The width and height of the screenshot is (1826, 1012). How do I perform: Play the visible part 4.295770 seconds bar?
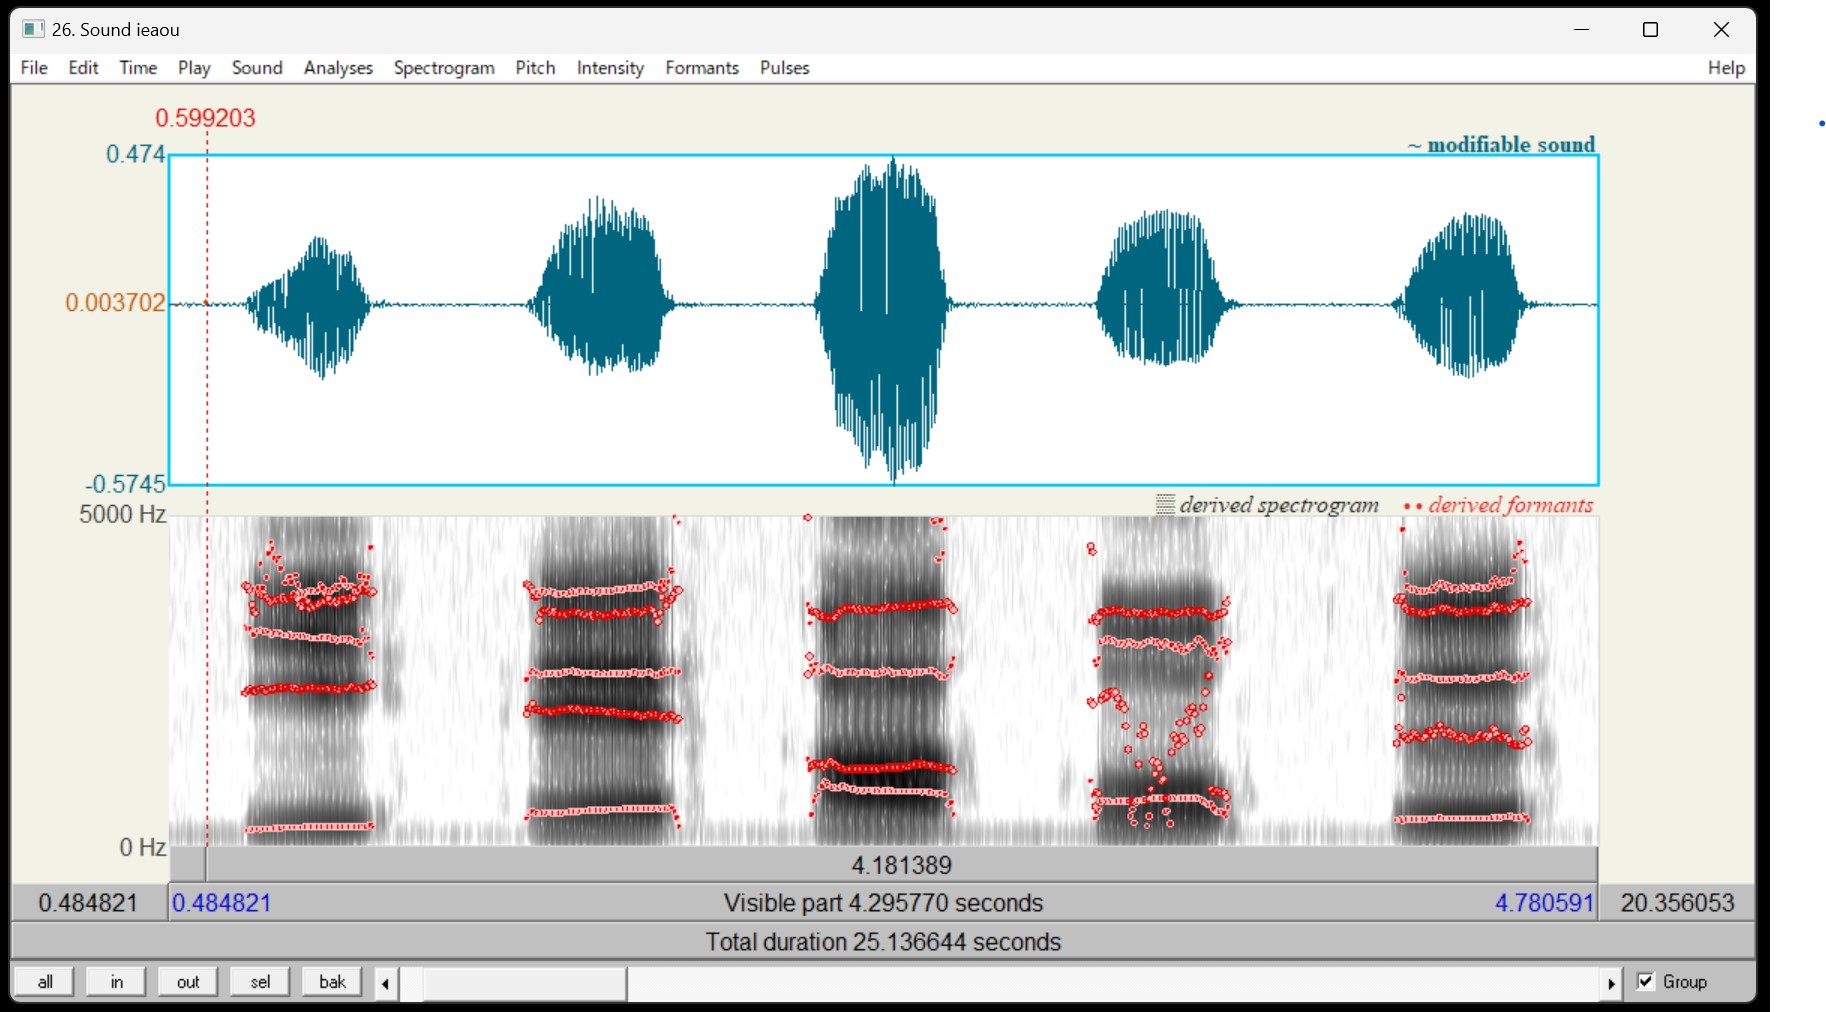[x=883, y=903]
